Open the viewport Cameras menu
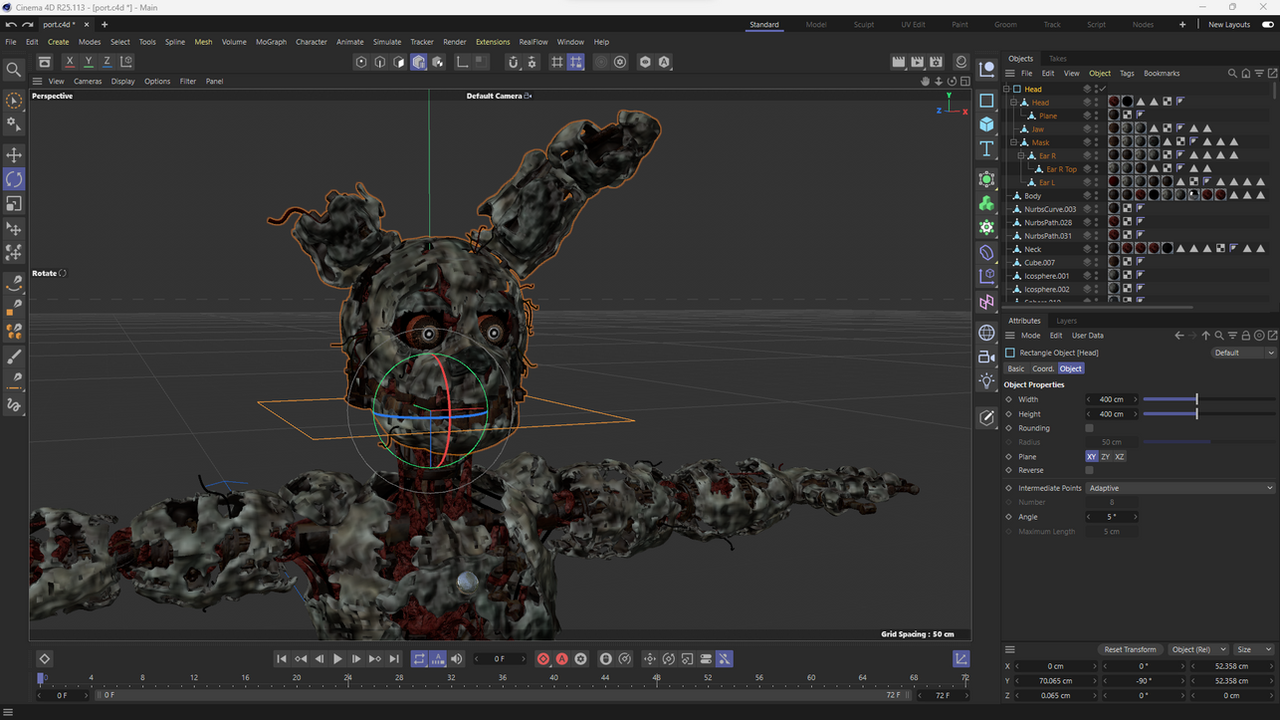This screenshot has height=720, width=1280. (x=87, y=81)
